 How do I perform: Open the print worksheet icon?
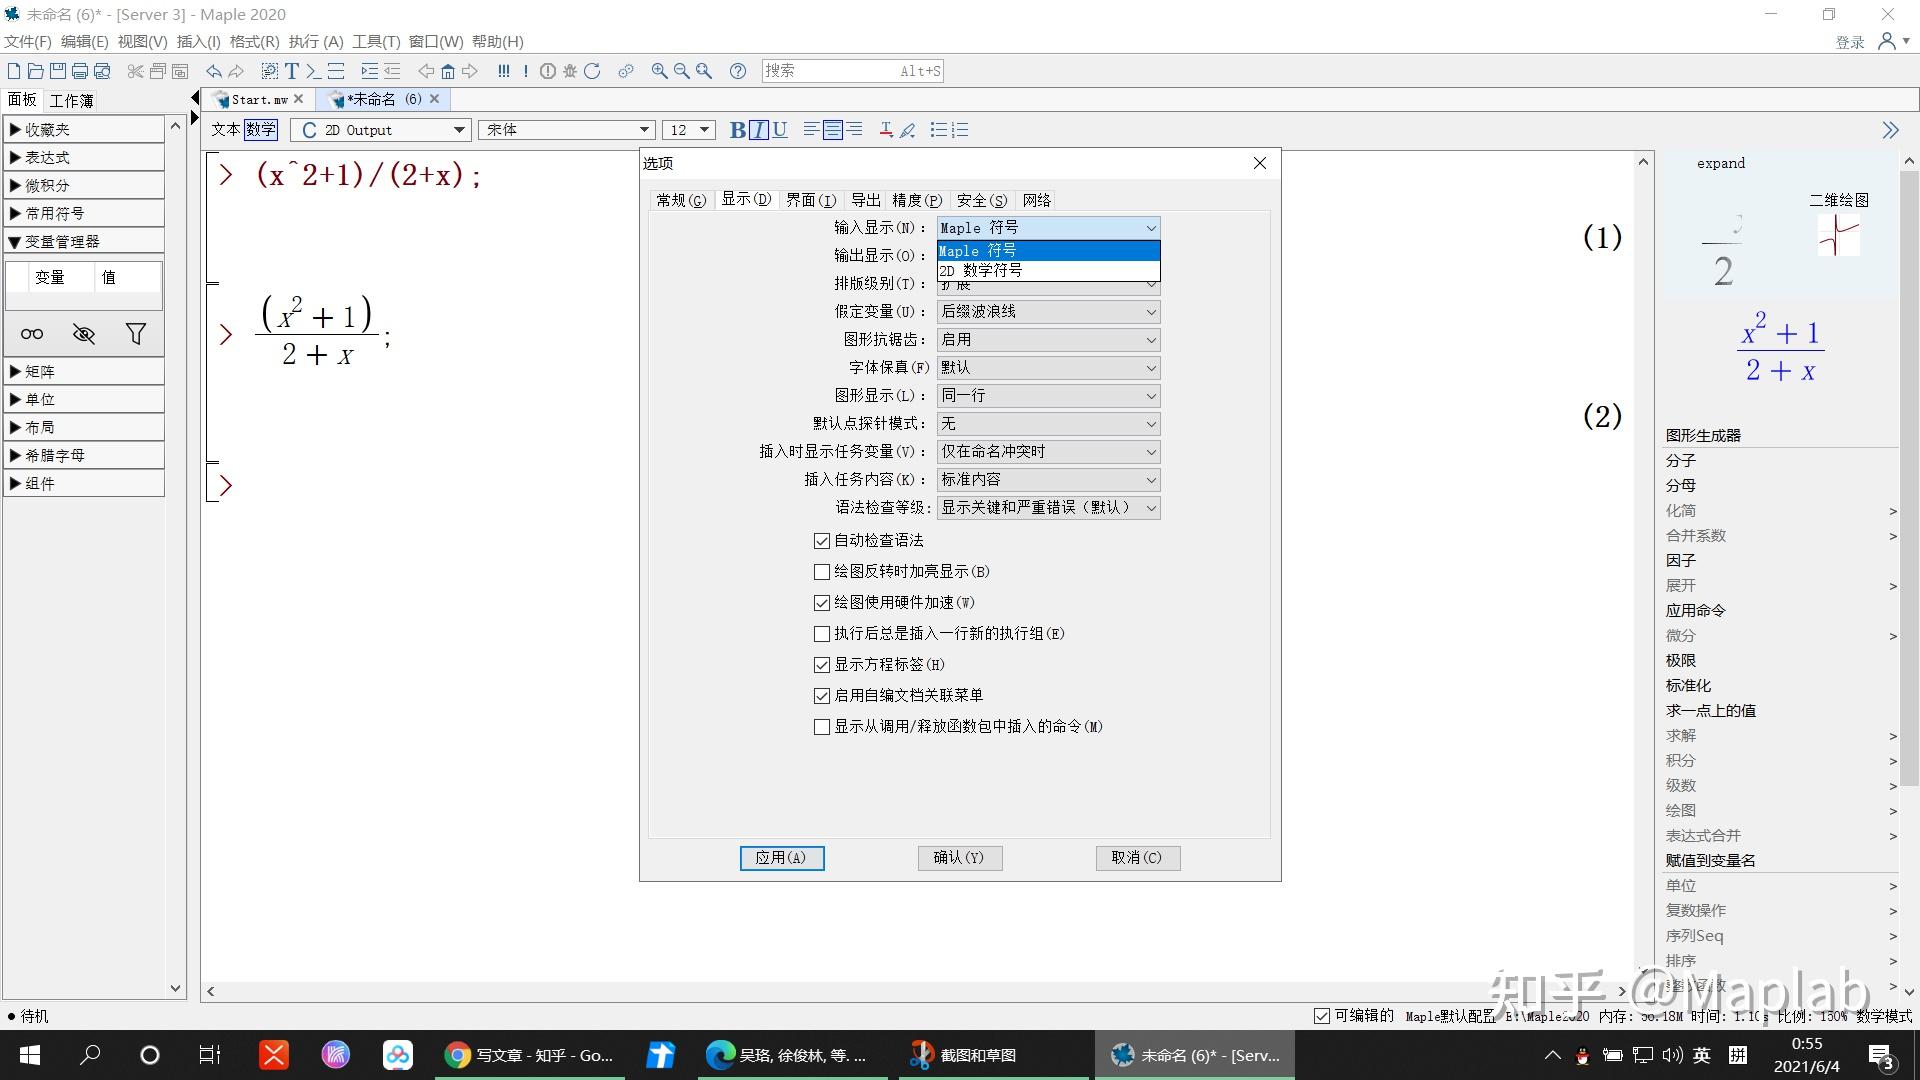[x=79, y=71]
